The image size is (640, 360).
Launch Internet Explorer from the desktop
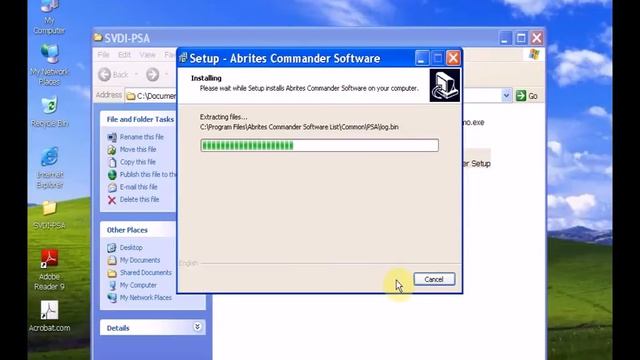(x=49, y=168)
